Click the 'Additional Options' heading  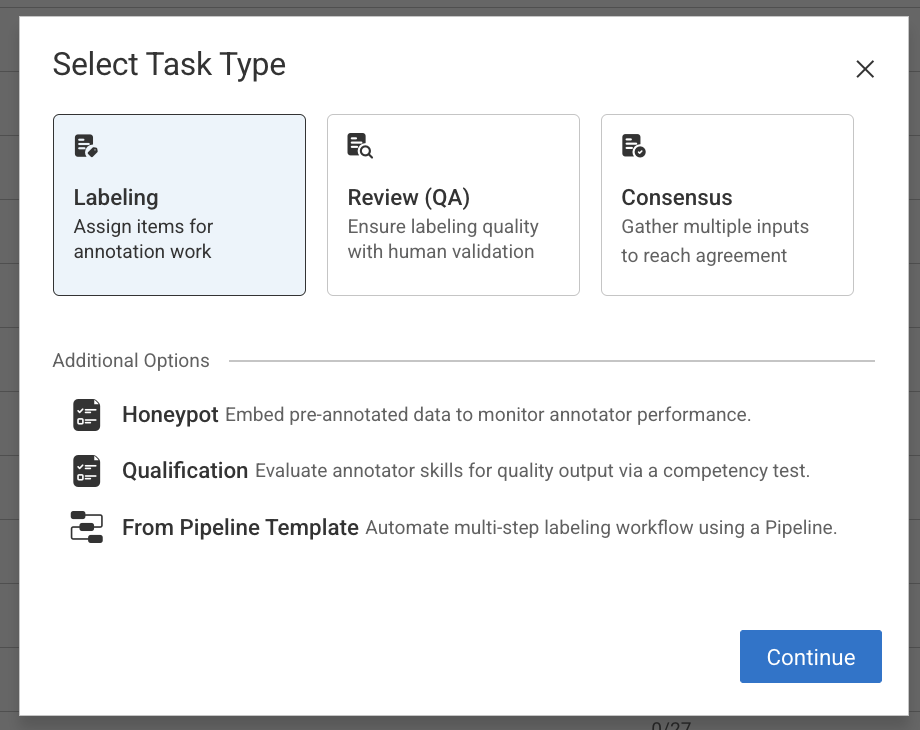131,360
